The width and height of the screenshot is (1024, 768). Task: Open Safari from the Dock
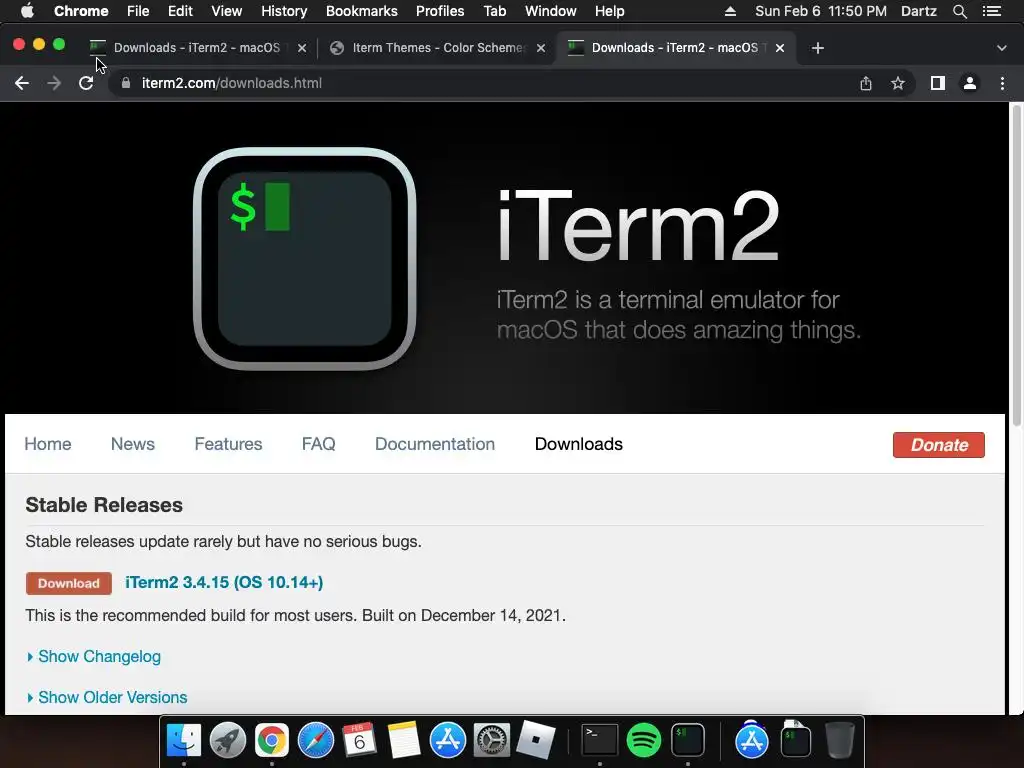(316, 740)
